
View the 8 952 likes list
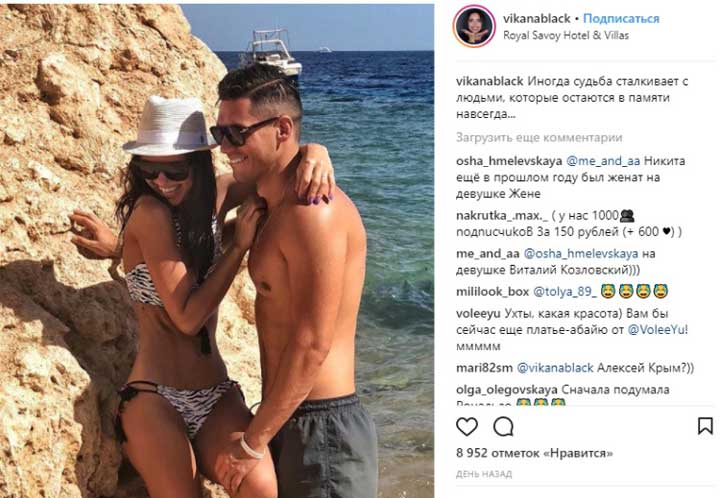tap(534, 453)
